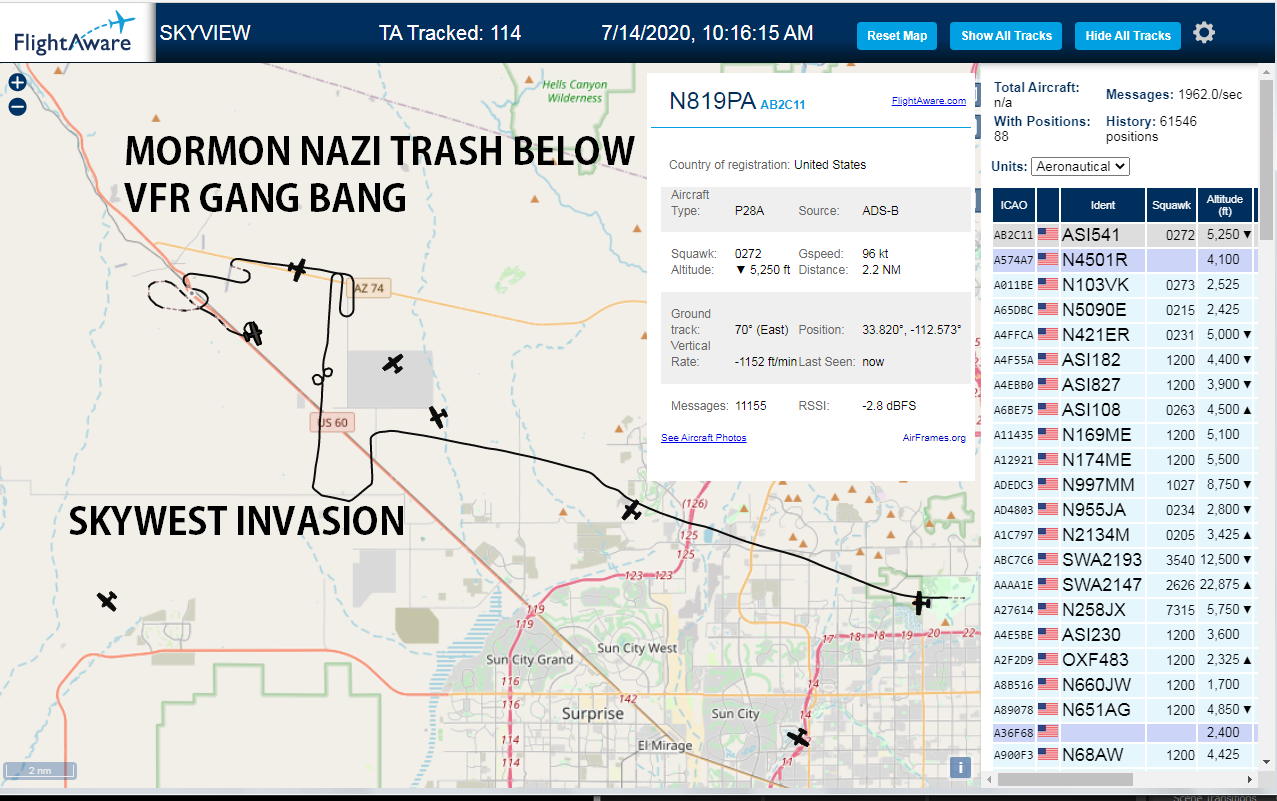Select the ASI541 row in the table
The width and height of the screenshot is (1277, 801).
tap(1123, 234)
